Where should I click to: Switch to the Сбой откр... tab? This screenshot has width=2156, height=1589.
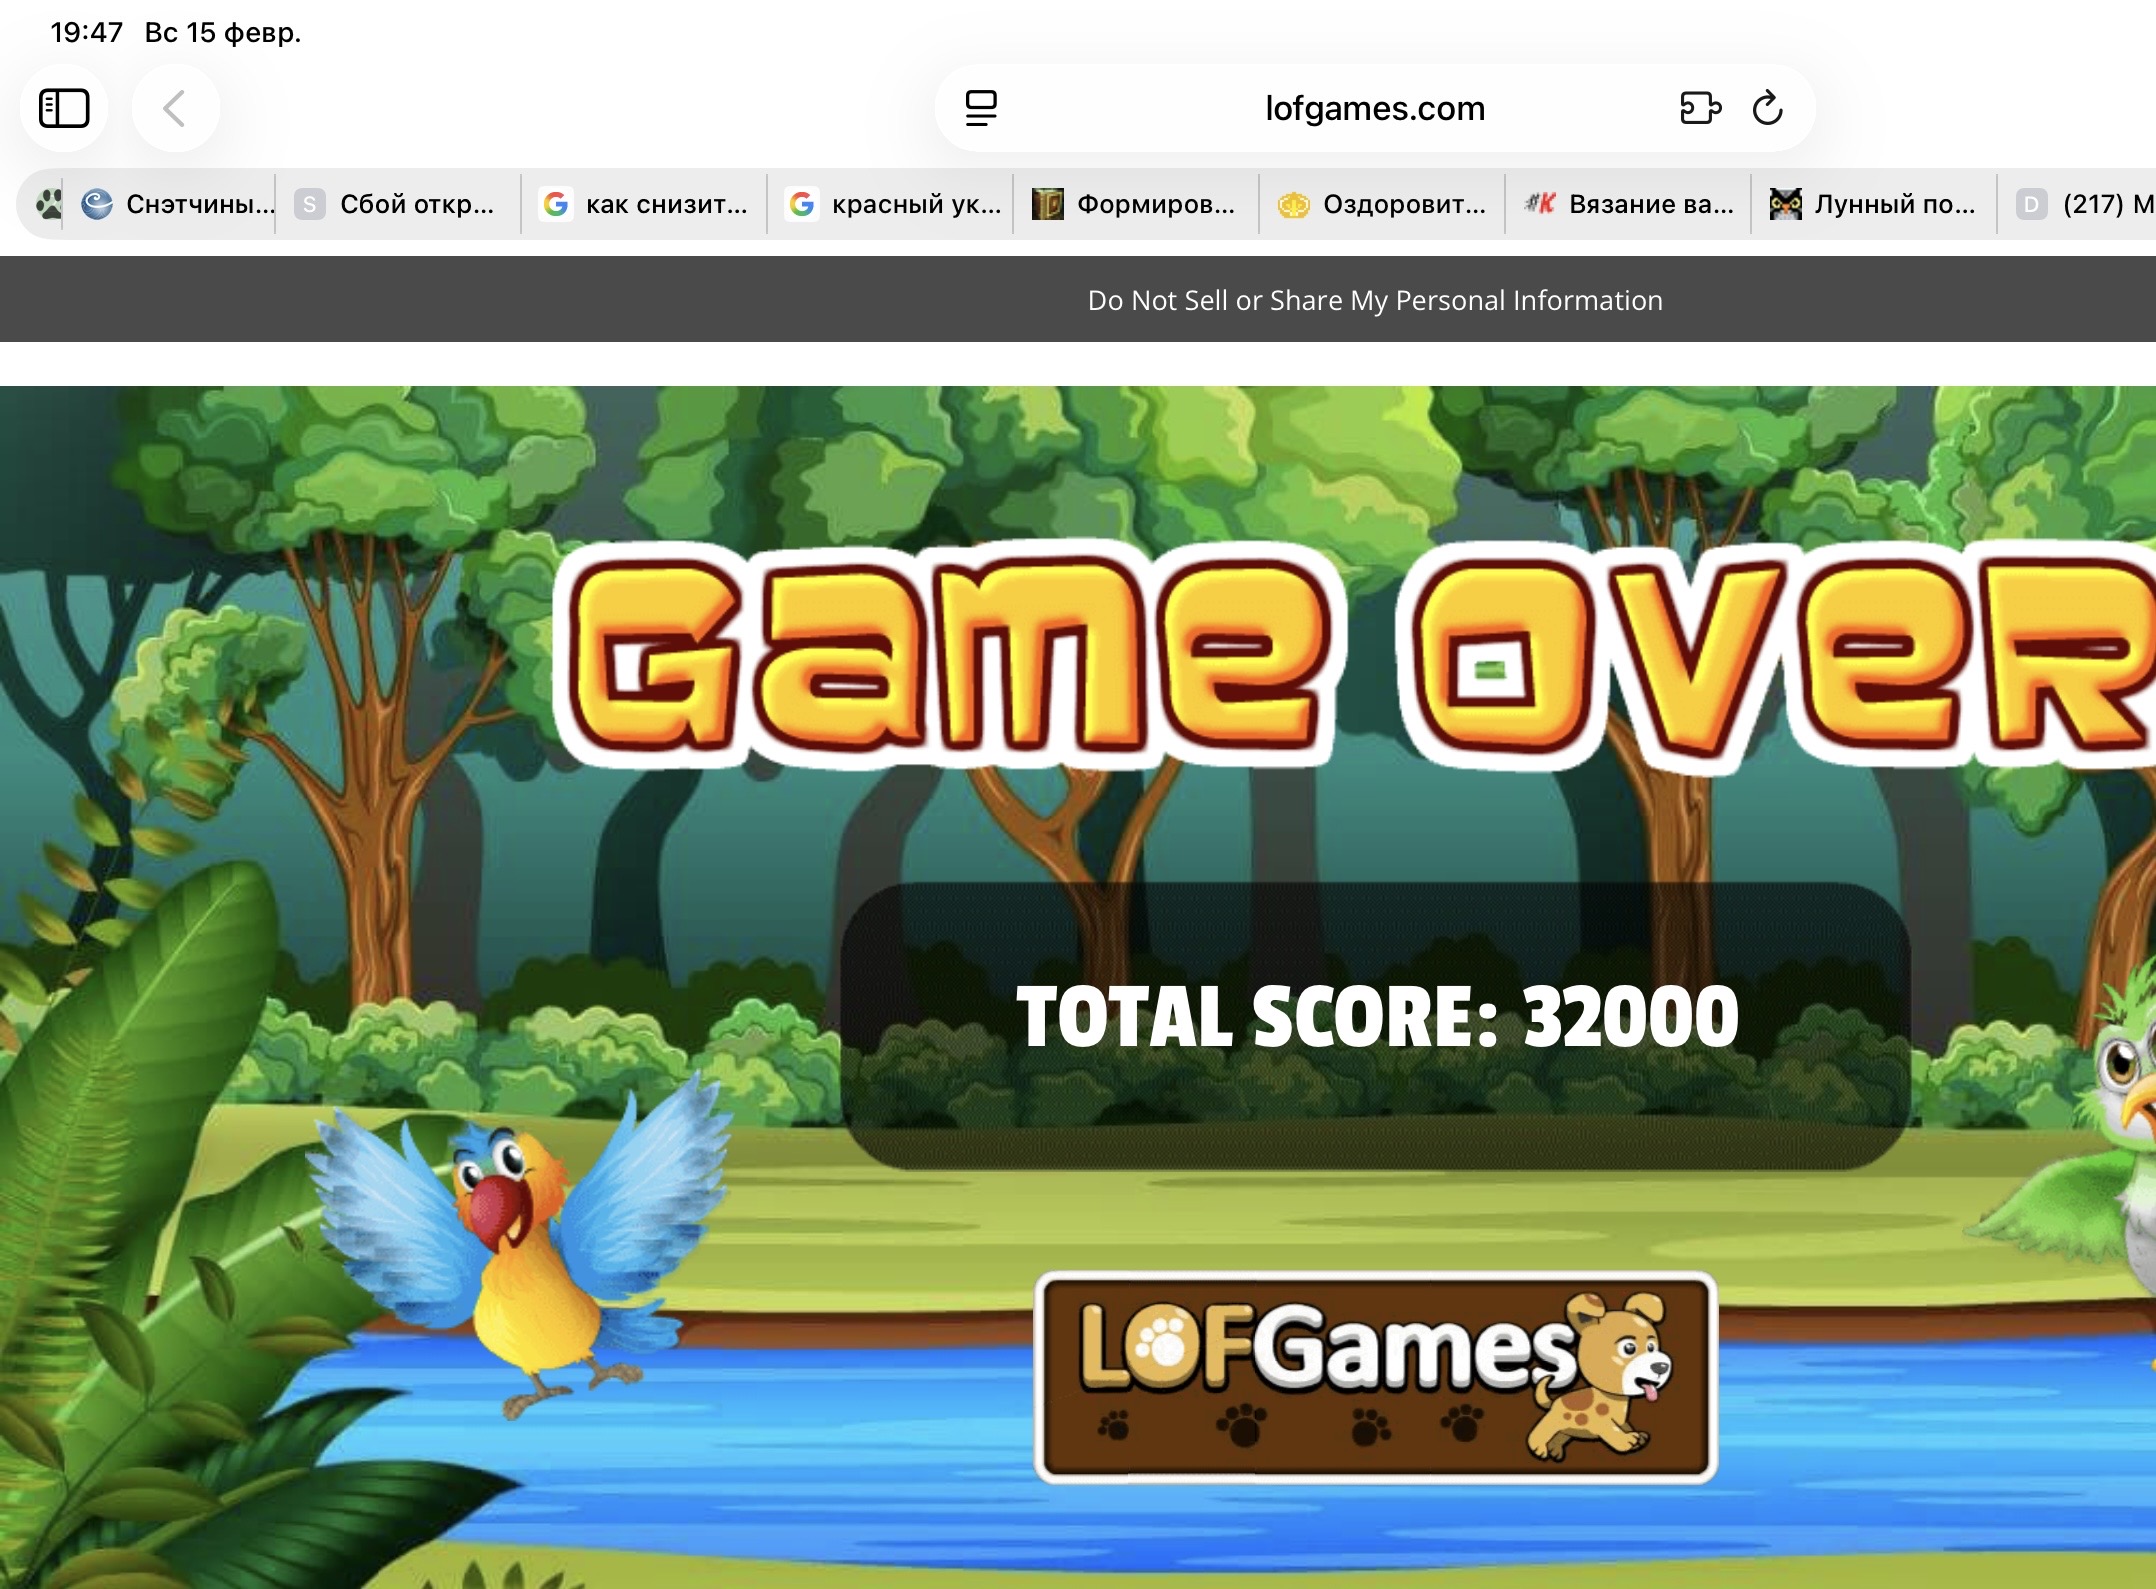[398, 204]
